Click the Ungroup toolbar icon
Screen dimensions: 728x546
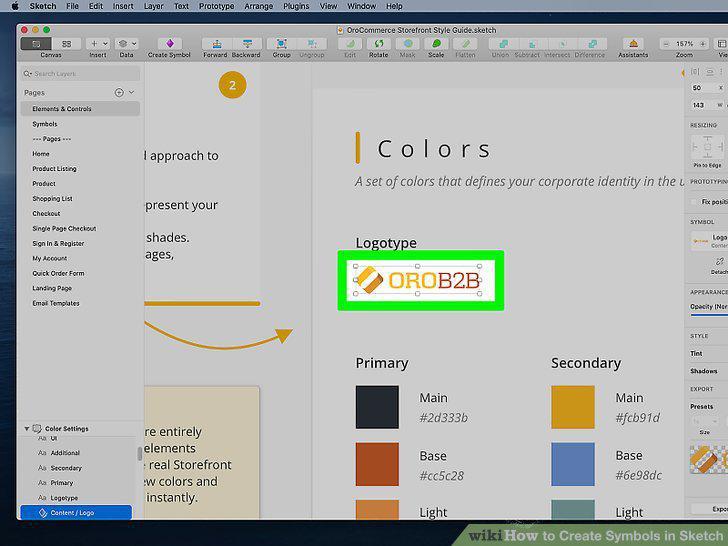312,44
